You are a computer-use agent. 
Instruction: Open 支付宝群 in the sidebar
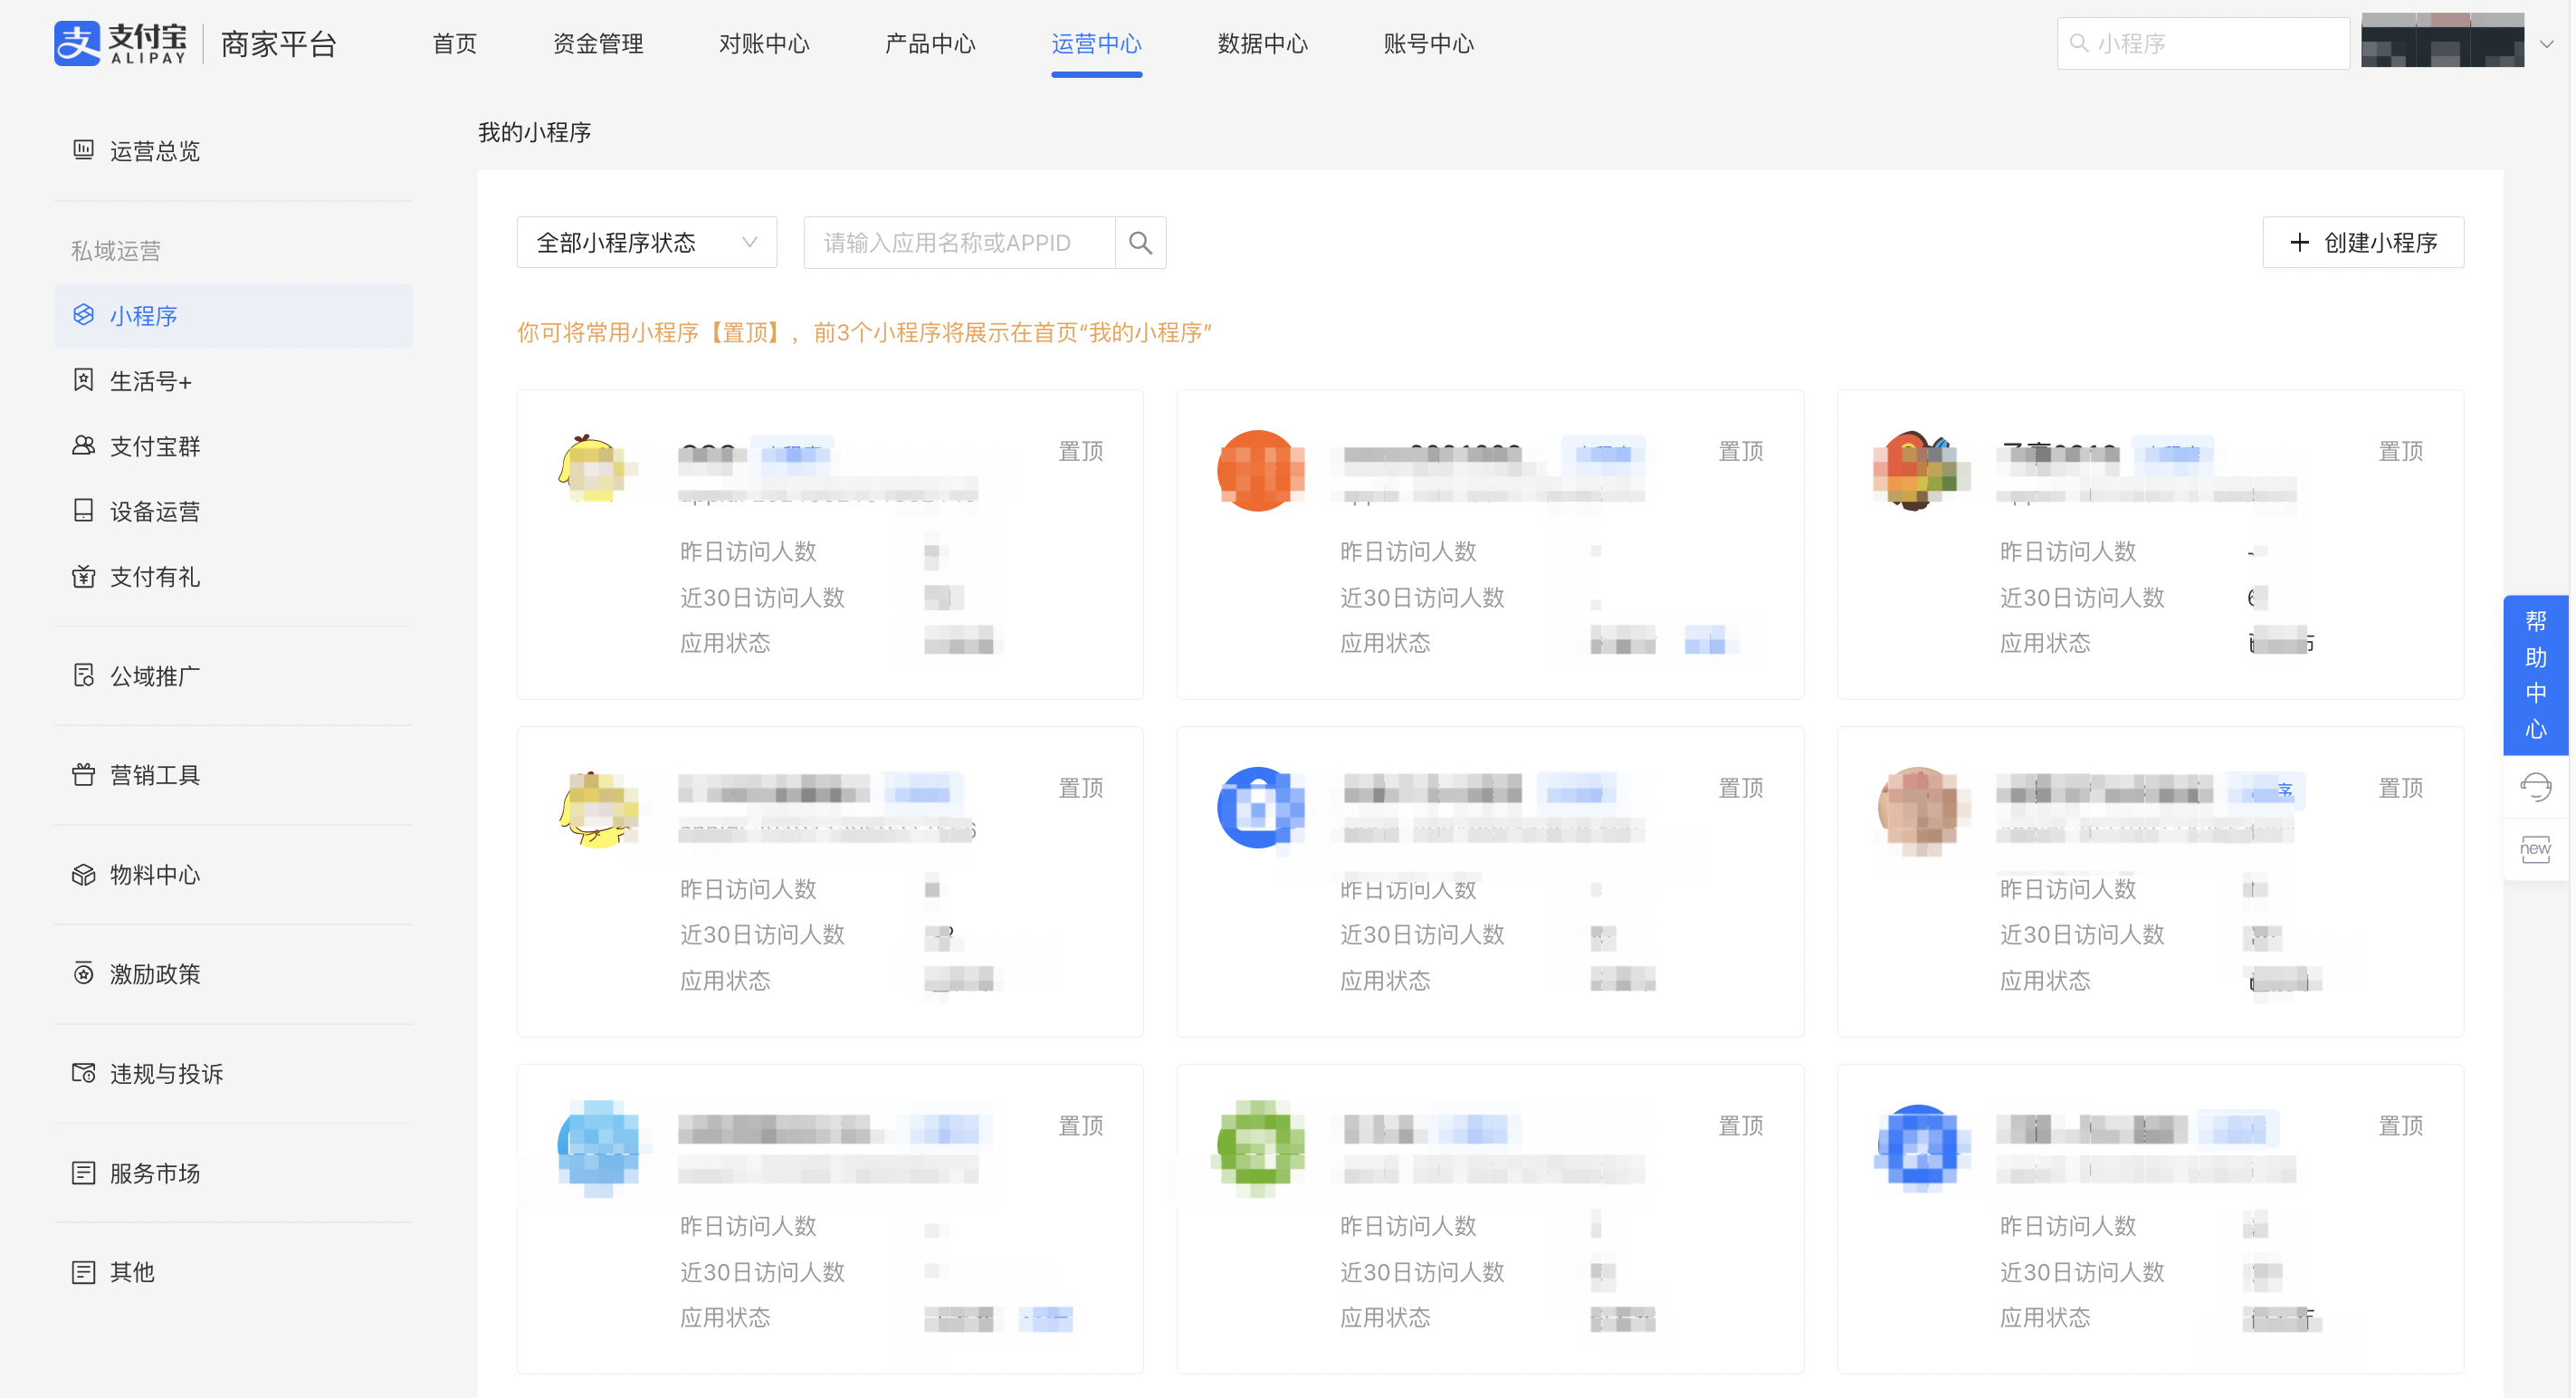coord(154,446)
